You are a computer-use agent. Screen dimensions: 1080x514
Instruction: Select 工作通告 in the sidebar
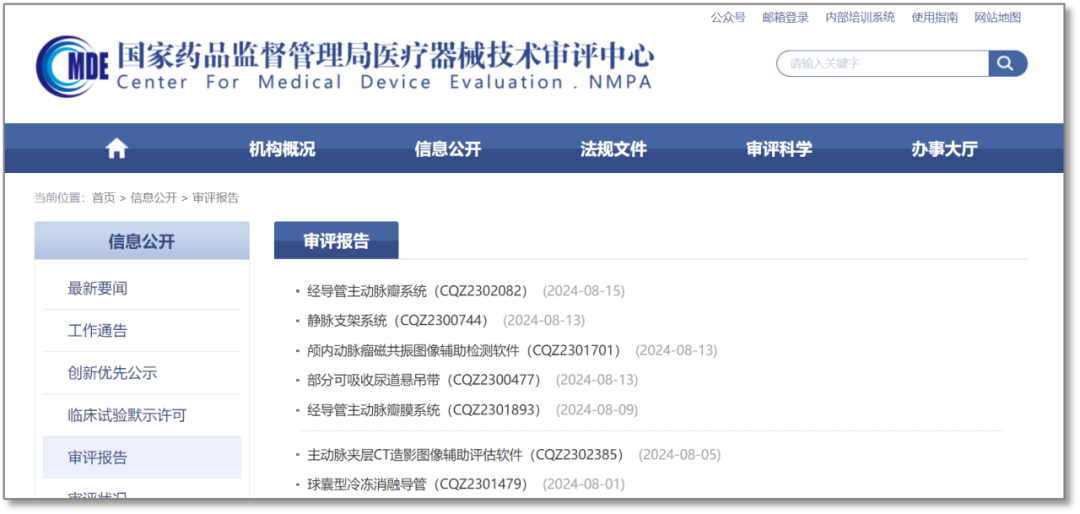pos(98,331)
